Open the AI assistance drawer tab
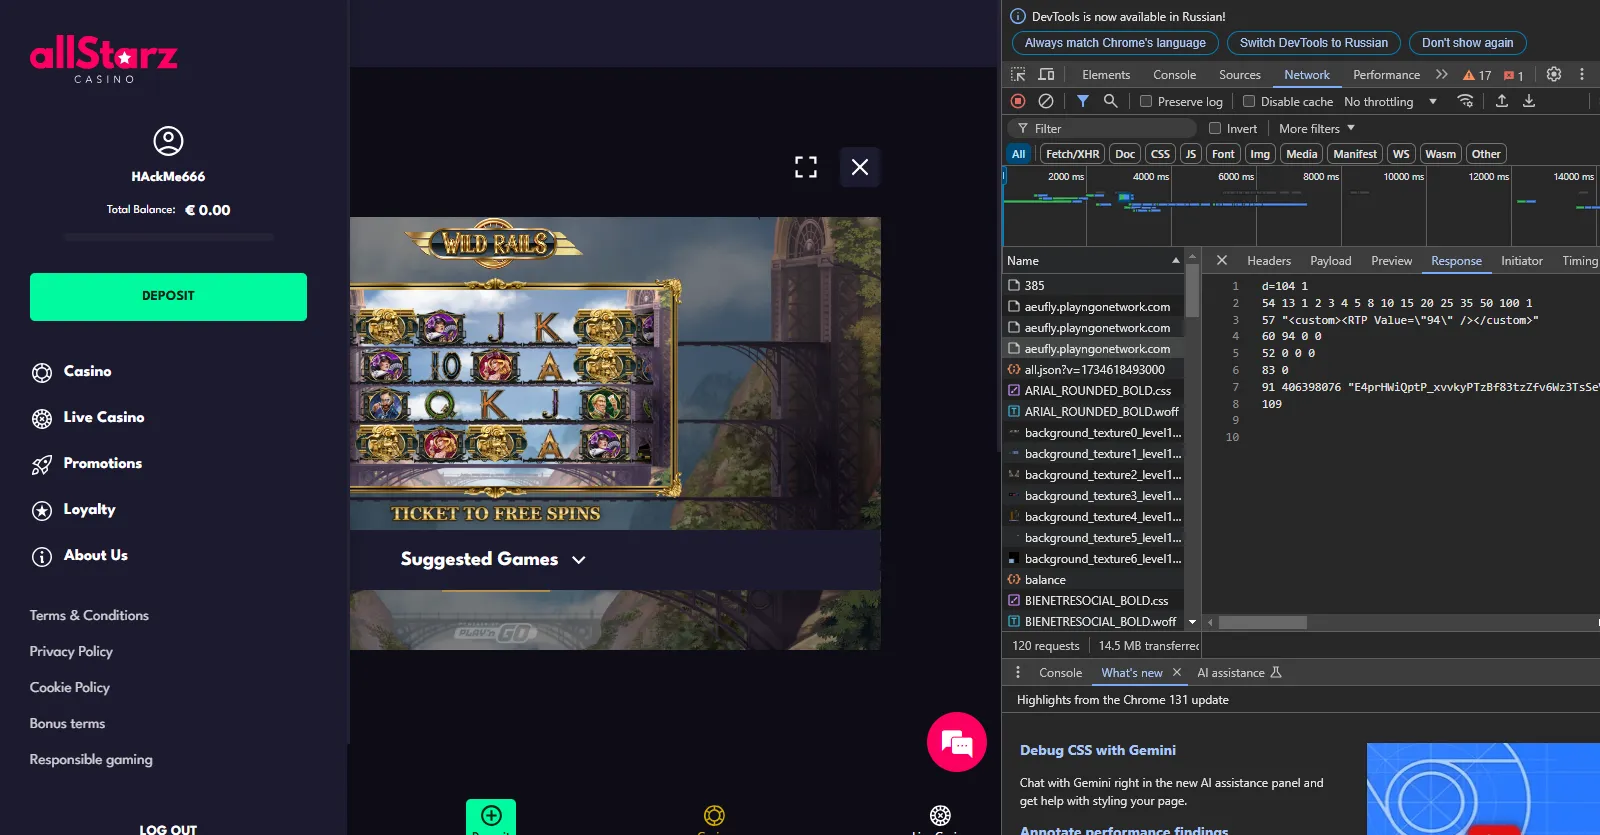The height and width of the screenshot is (835, 1600). coord(1239,673)
